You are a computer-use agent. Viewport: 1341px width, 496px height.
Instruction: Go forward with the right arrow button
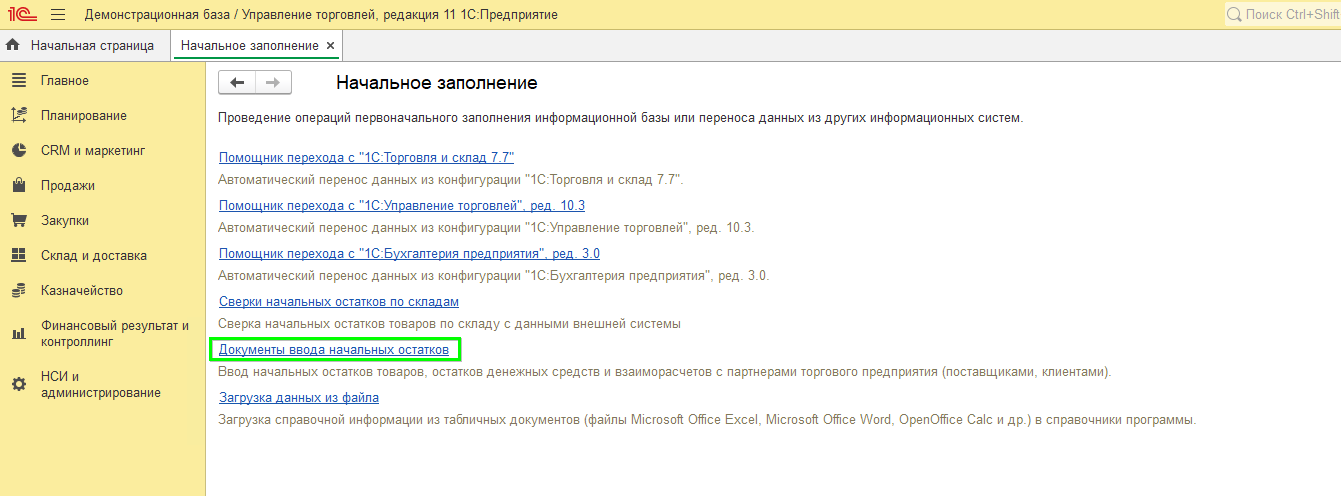click(x=274, y=83)
